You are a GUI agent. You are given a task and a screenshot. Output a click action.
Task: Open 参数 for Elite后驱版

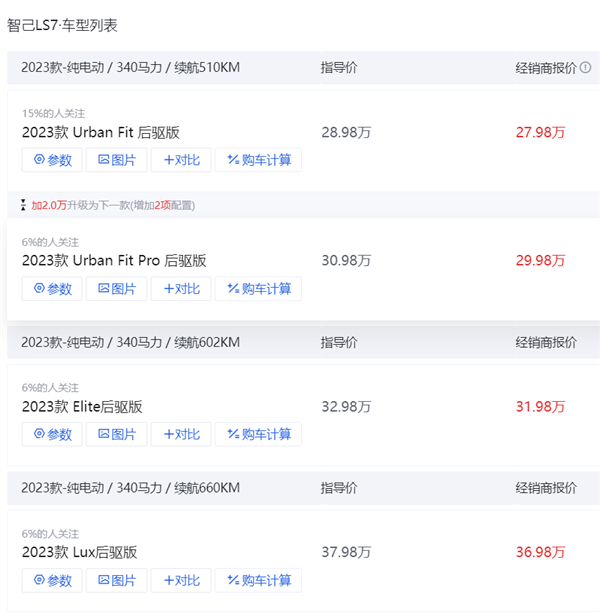tap(53, 434)
